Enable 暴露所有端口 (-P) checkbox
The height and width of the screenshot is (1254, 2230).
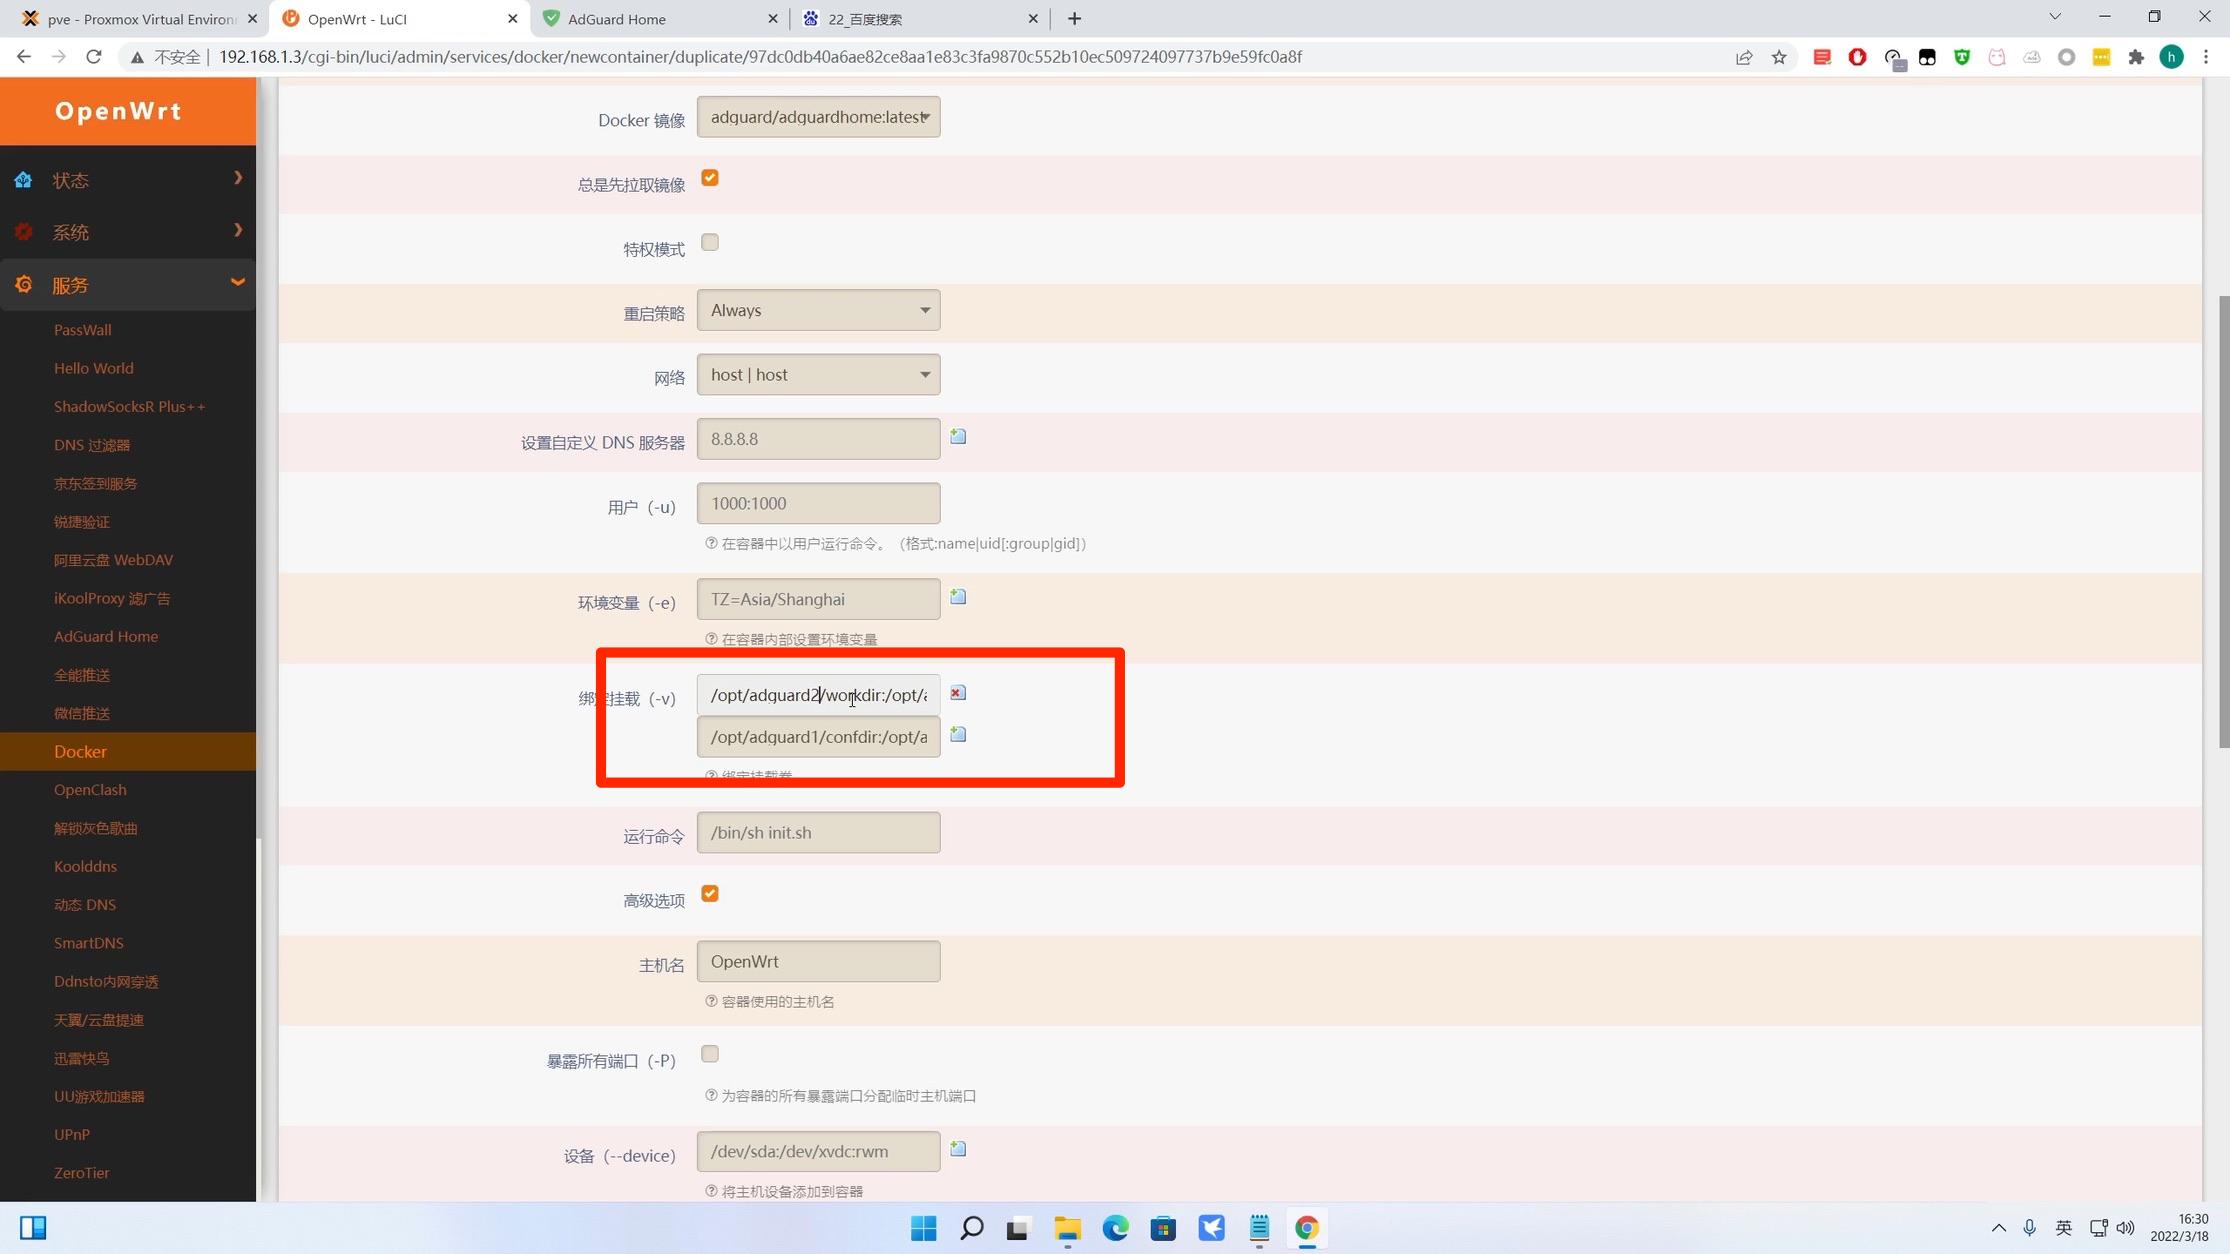pyautogui.click(x=709, y=1053)
